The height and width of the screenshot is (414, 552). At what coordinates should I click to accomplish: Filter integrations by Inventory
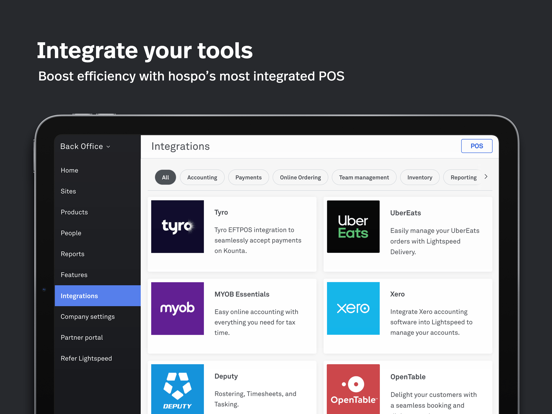420,177
